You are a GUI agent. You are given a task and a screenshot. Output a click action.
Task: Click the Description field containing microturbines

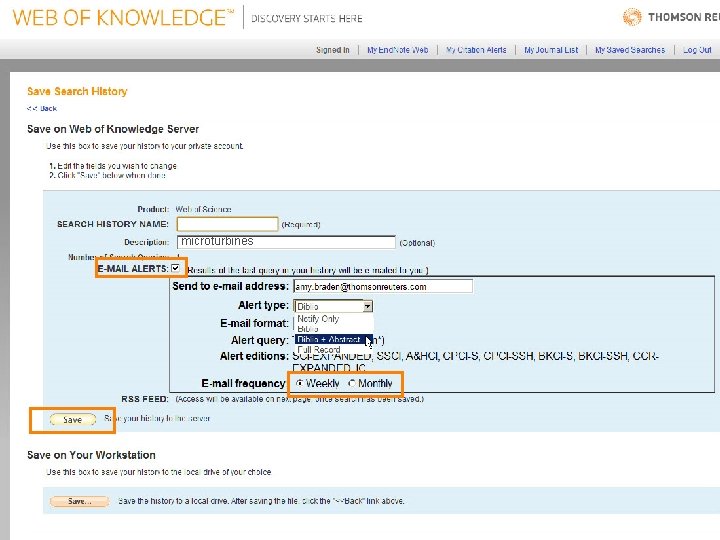click(x=286, y=242)
